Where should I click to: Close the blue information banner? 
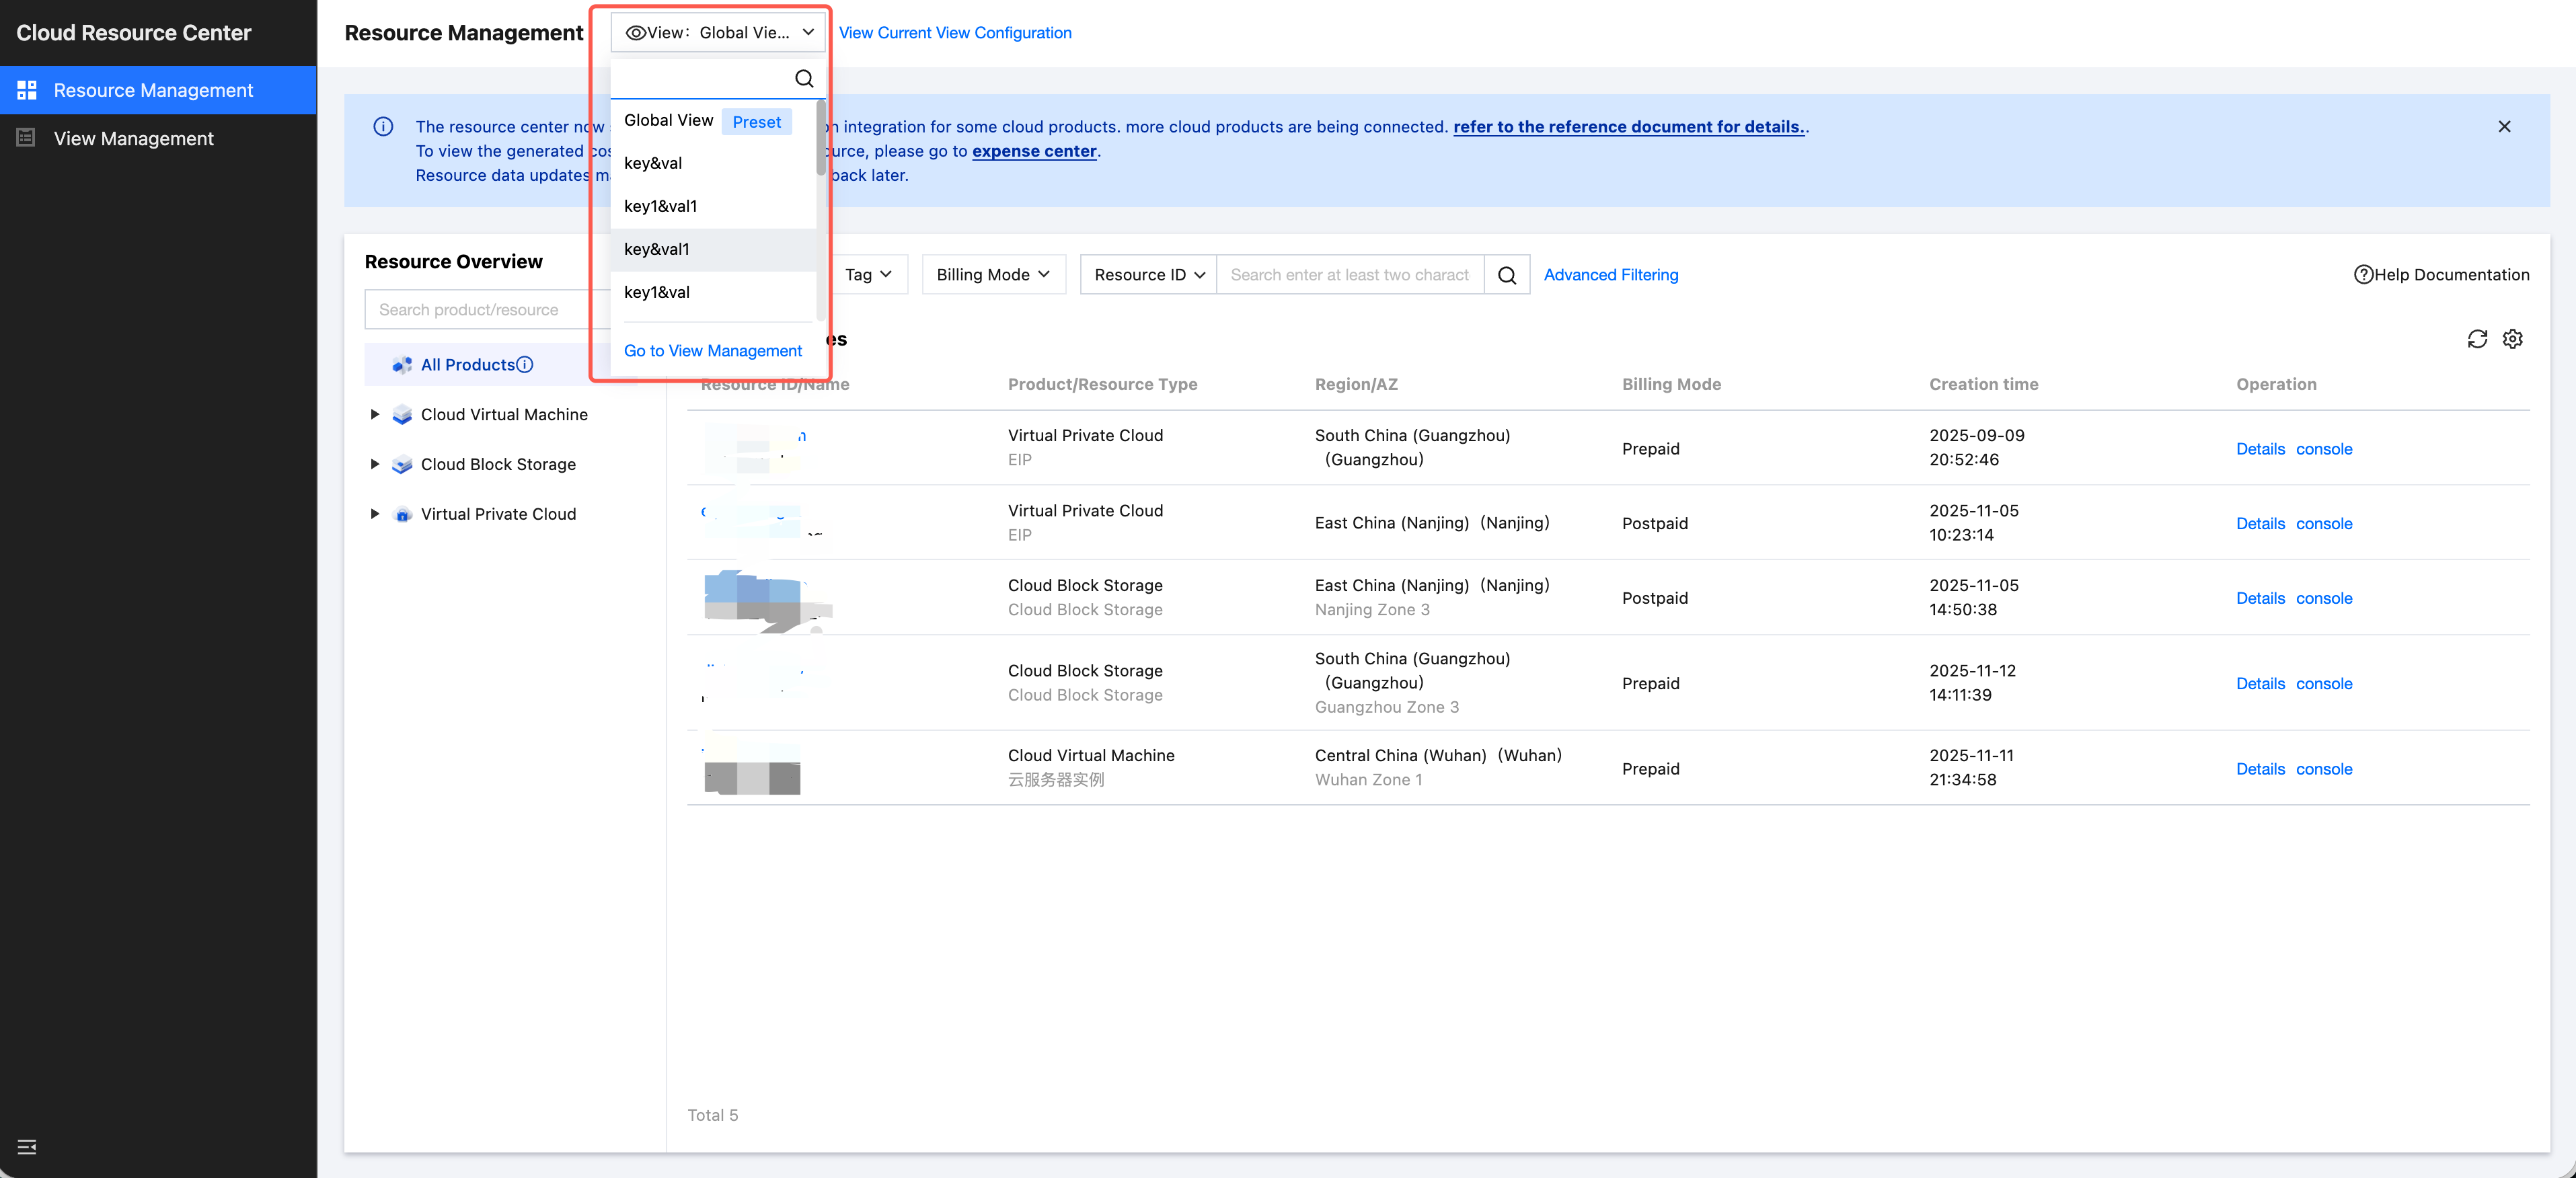(x=2504, y=126)
